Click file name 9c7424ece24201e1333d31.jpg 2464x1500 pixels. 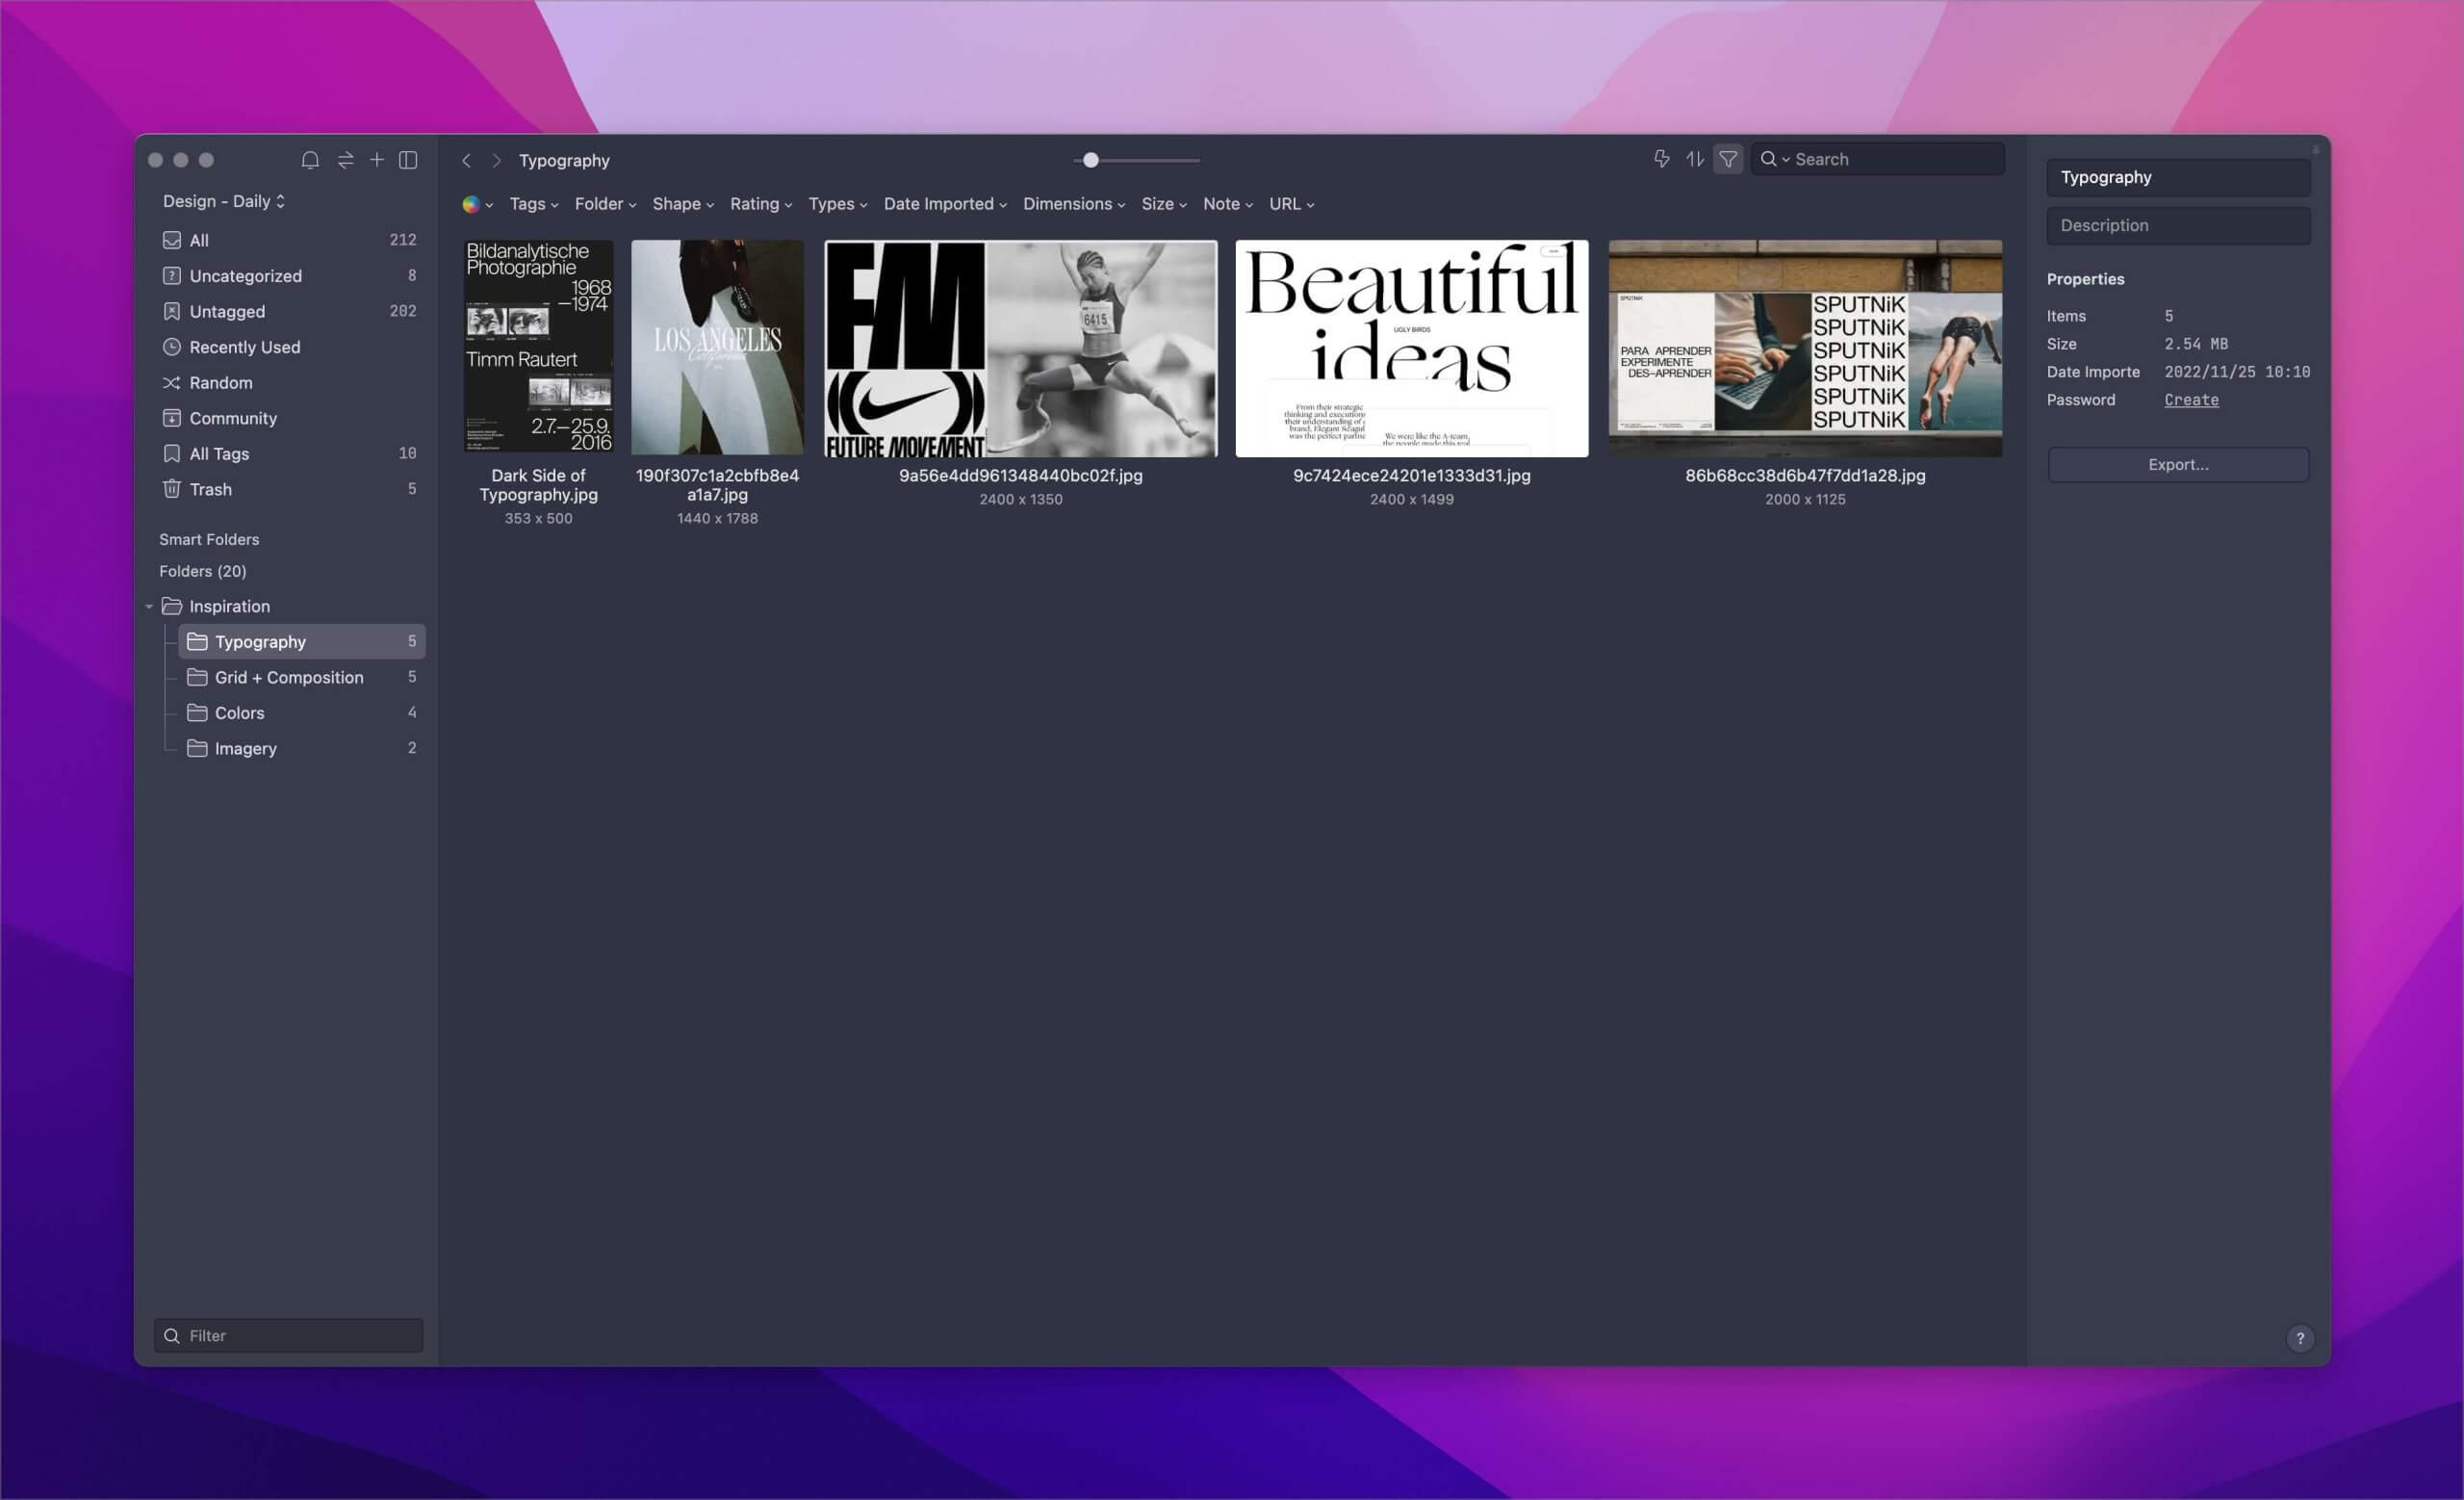pyautogui.click(x=1411, y=476)
